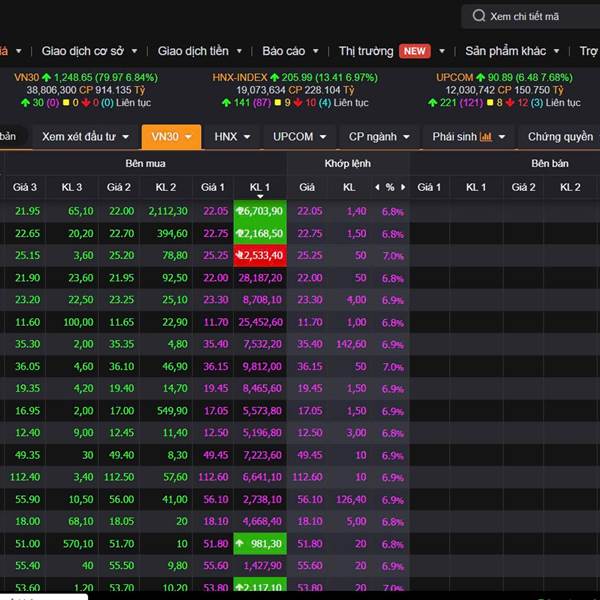Open the Chứng quyền tab
This screenshot has width=600, height=600.
[x=559, y=137]
